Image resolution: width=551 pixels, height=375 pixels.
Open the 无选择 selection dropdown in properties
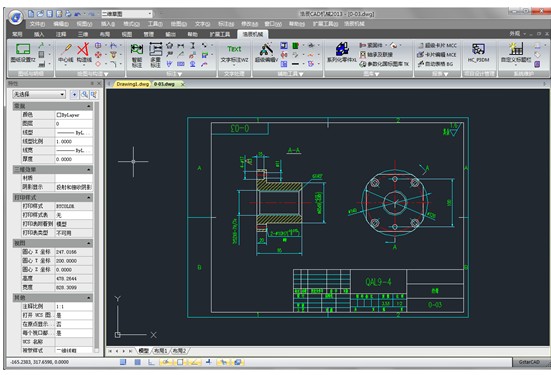39,94
